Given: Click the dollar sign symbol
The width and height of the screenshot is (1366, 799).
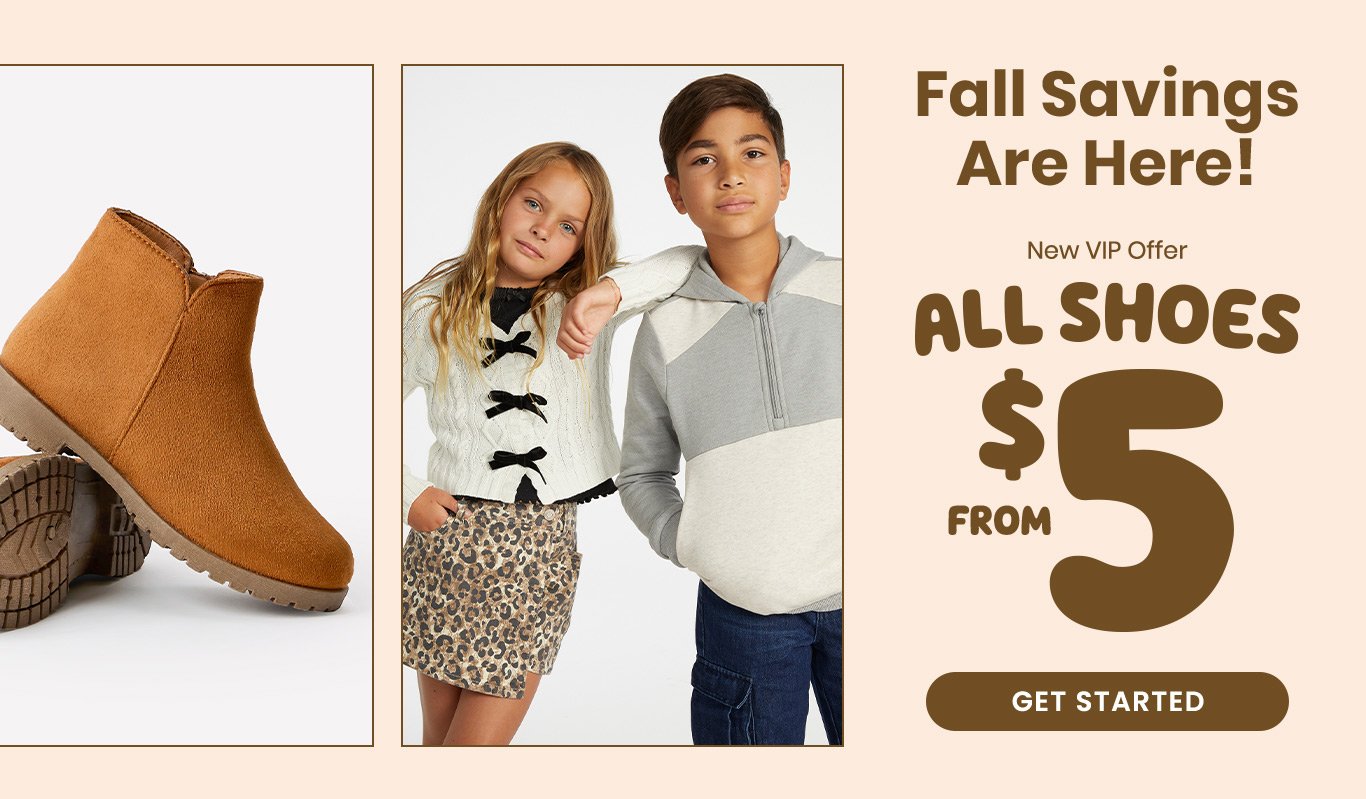Looking at the screenshot, I should (1011, 424).
